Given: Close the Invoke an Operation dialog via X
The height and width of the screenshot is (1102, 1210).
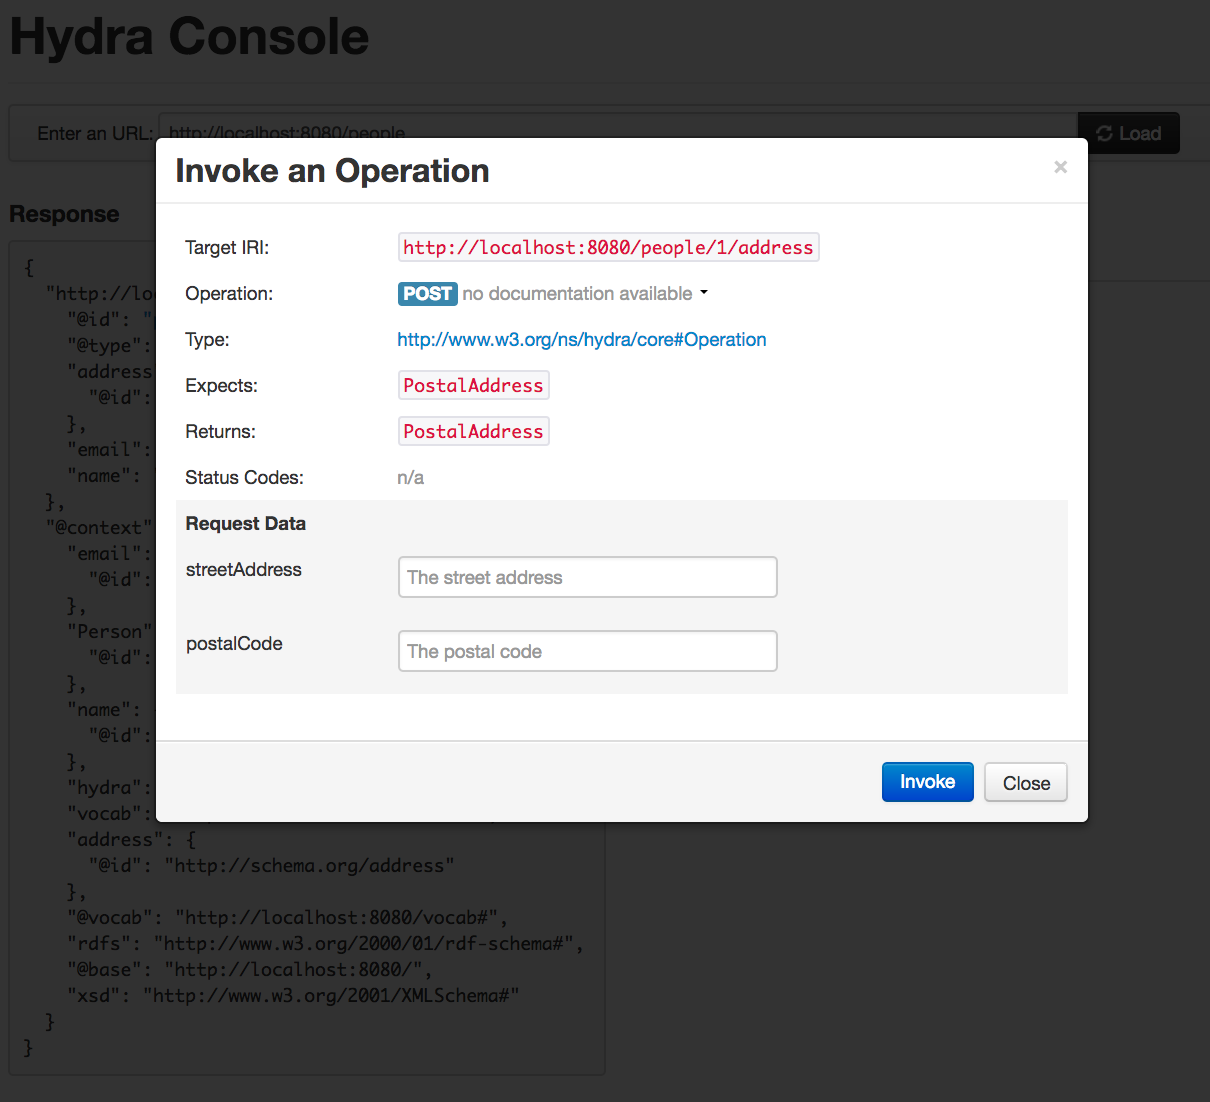Looking at the screenshot, I should [1060, 167].
